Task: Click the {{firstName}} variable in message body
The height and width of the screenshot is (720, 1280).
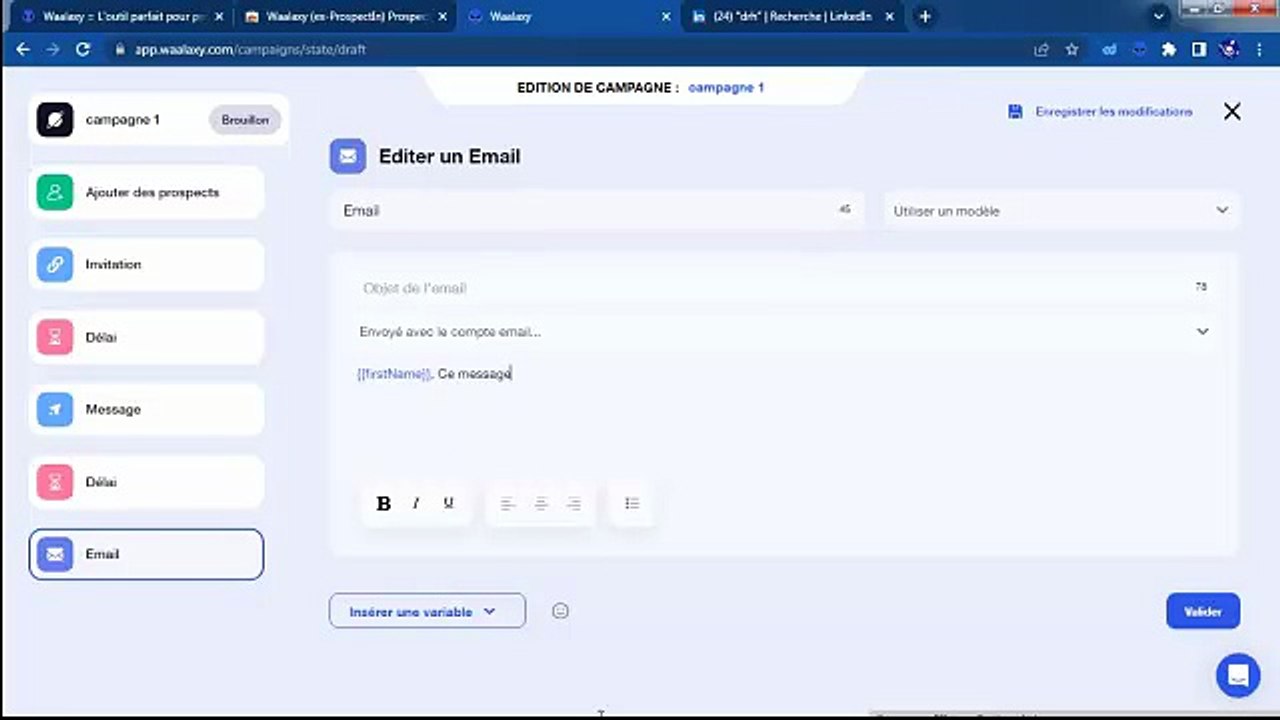Action: point(394,373)
